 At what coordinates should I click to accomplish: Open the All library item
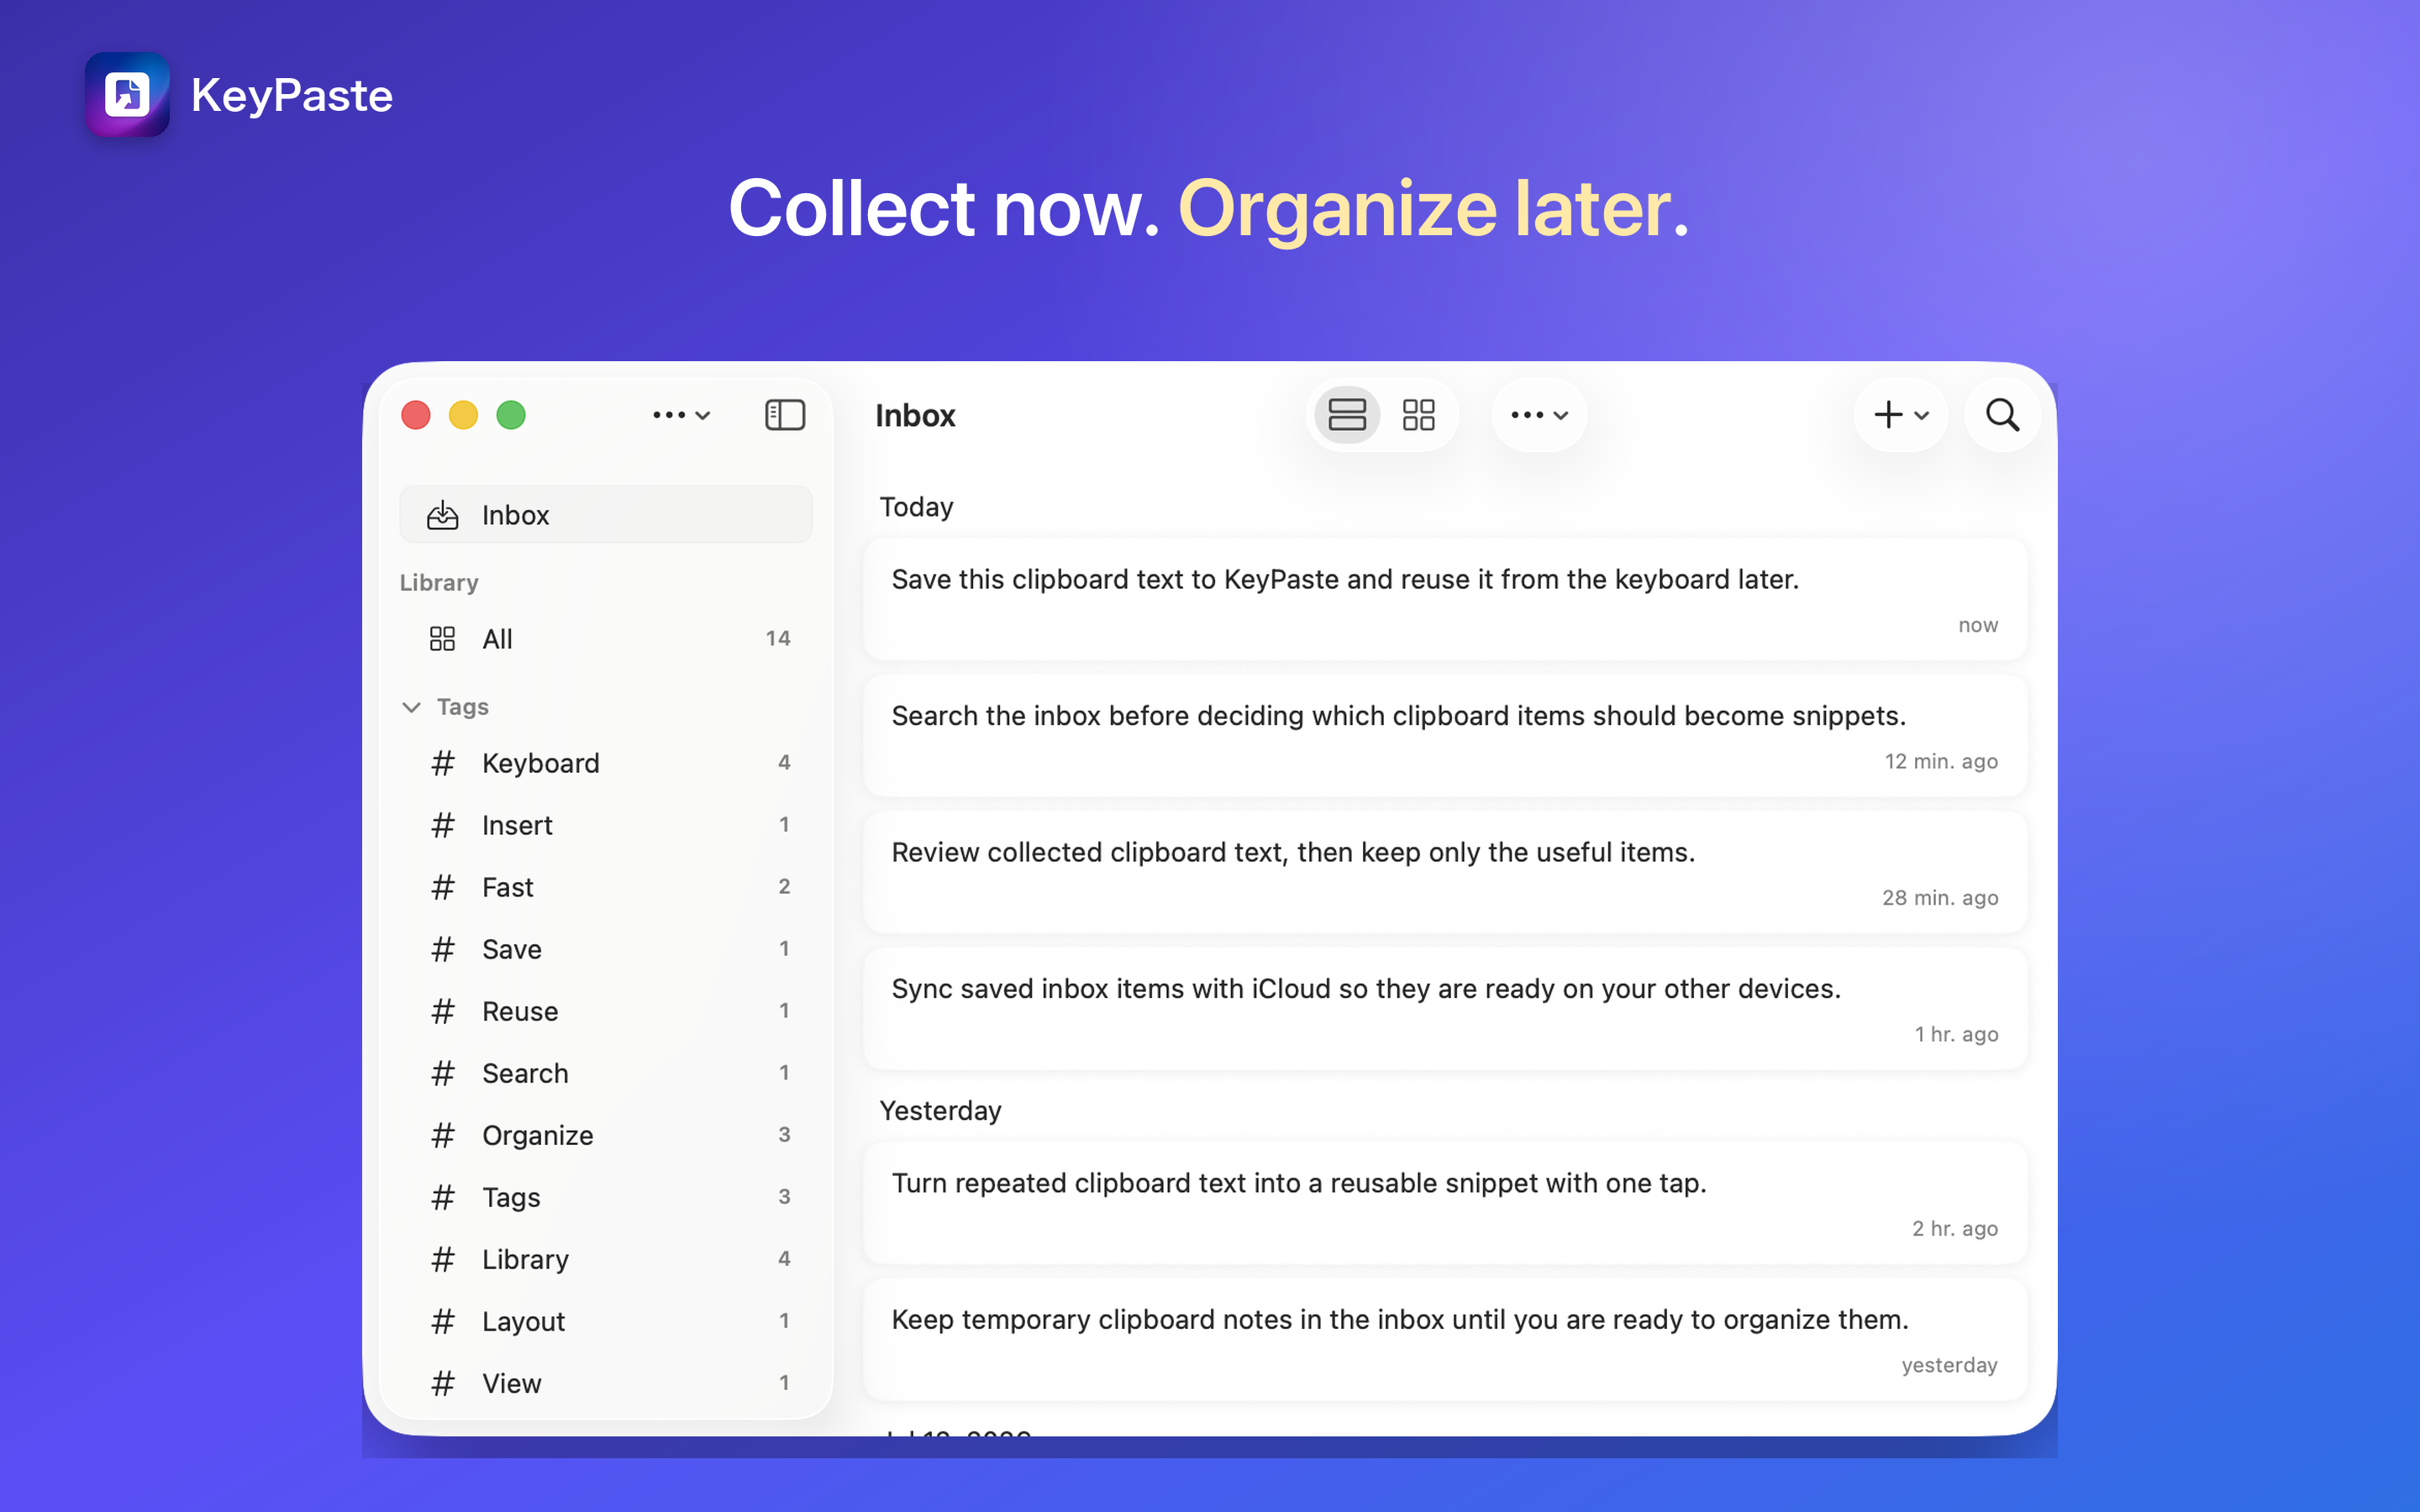tap(606, 639)
